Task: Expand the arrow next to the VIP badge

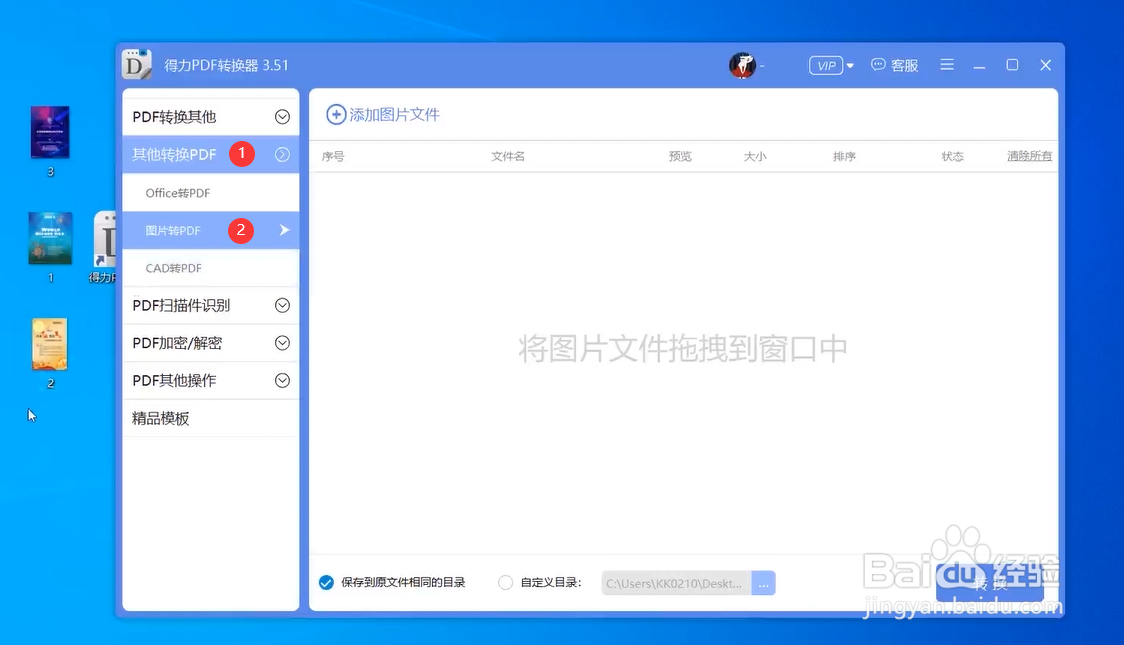Action: click(850, 66)
